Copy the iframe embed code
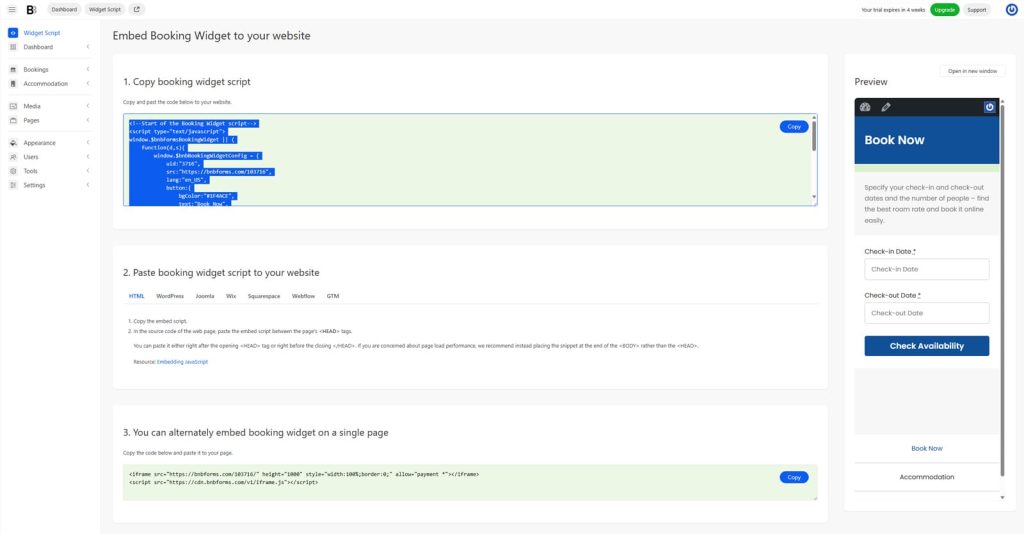The height and width of the screenshot is (534, 1024). tap(793, 477)
